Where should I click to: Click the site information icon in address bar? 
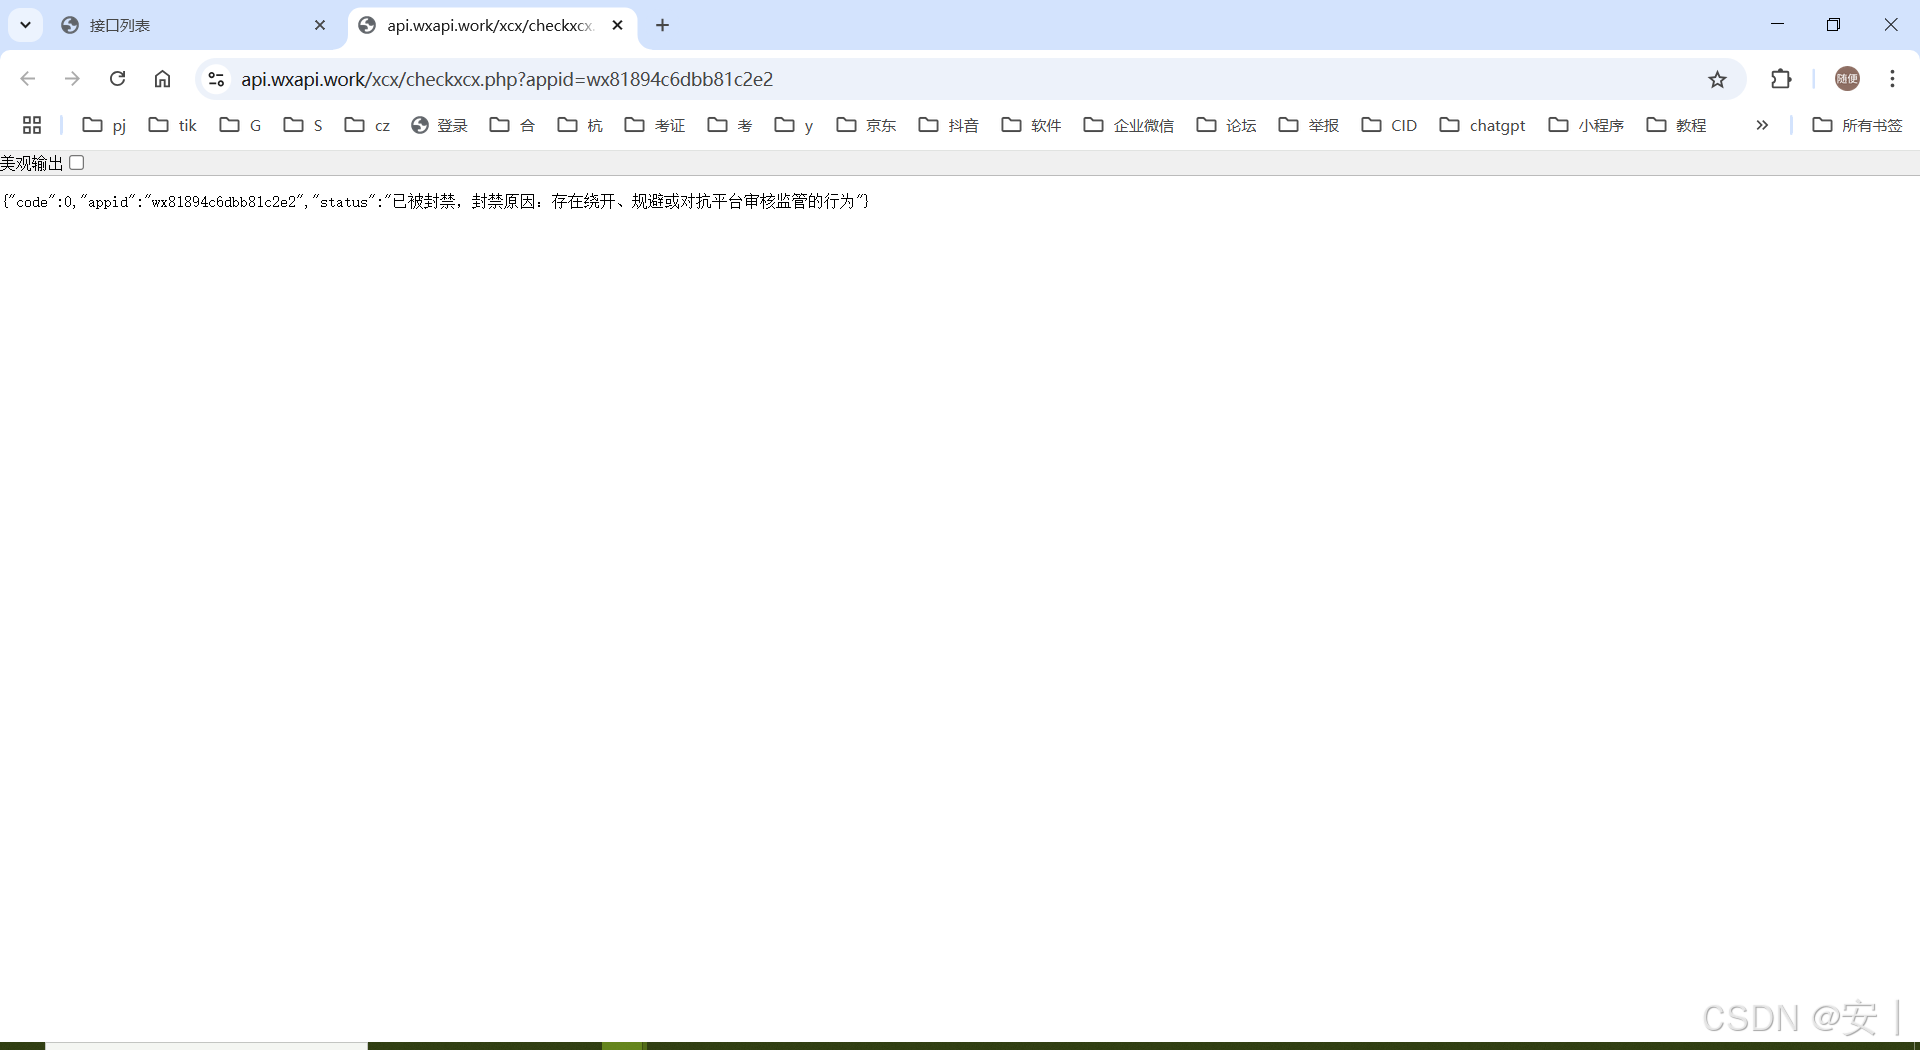(x=216, y=79)
